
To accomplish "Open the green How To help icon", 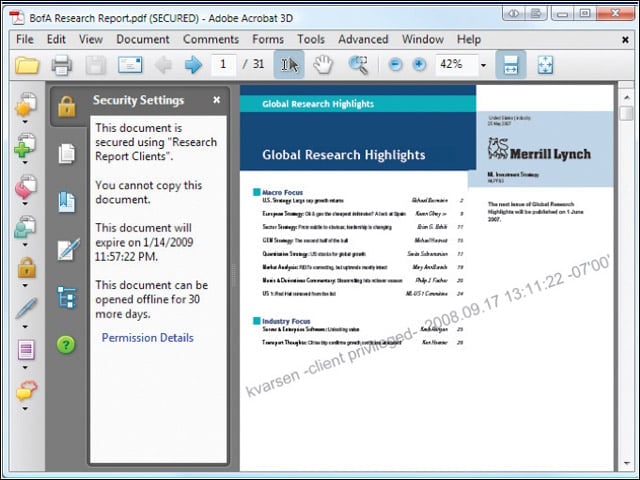I will (x=66, y=344).
